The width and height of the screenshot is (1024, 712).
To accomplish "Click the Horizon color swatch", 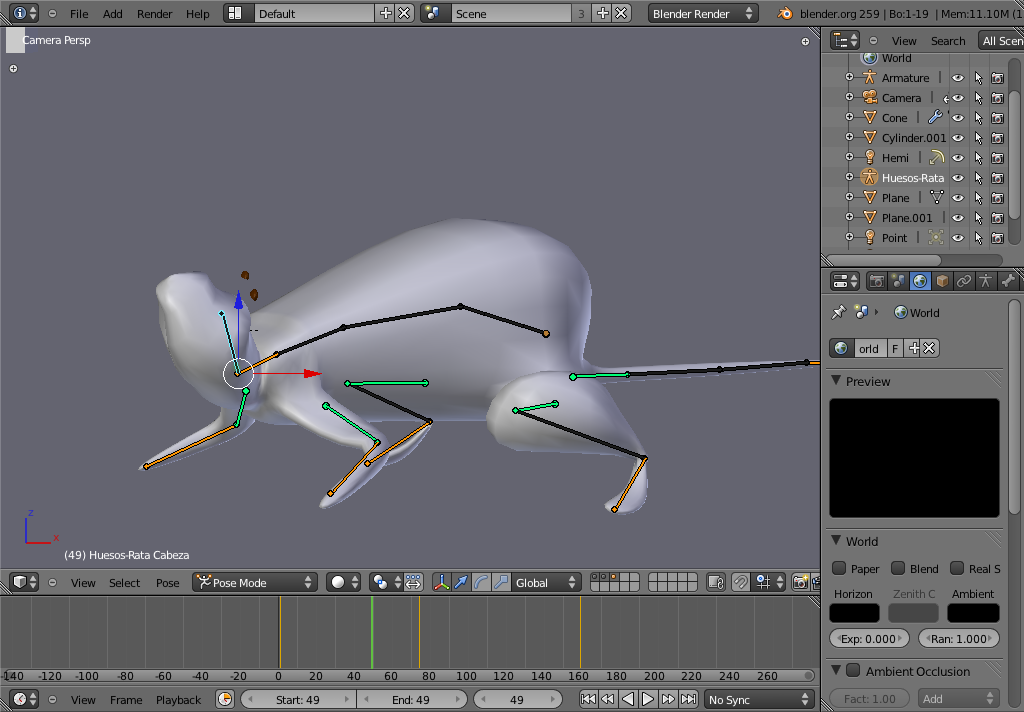I will (854, 613).
